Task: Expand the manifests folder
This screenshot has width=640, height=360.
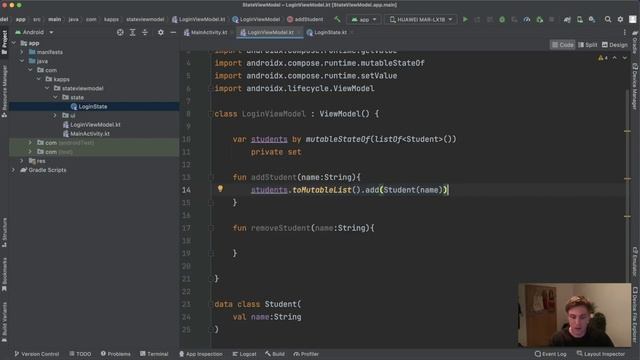Action: point(22,52)
